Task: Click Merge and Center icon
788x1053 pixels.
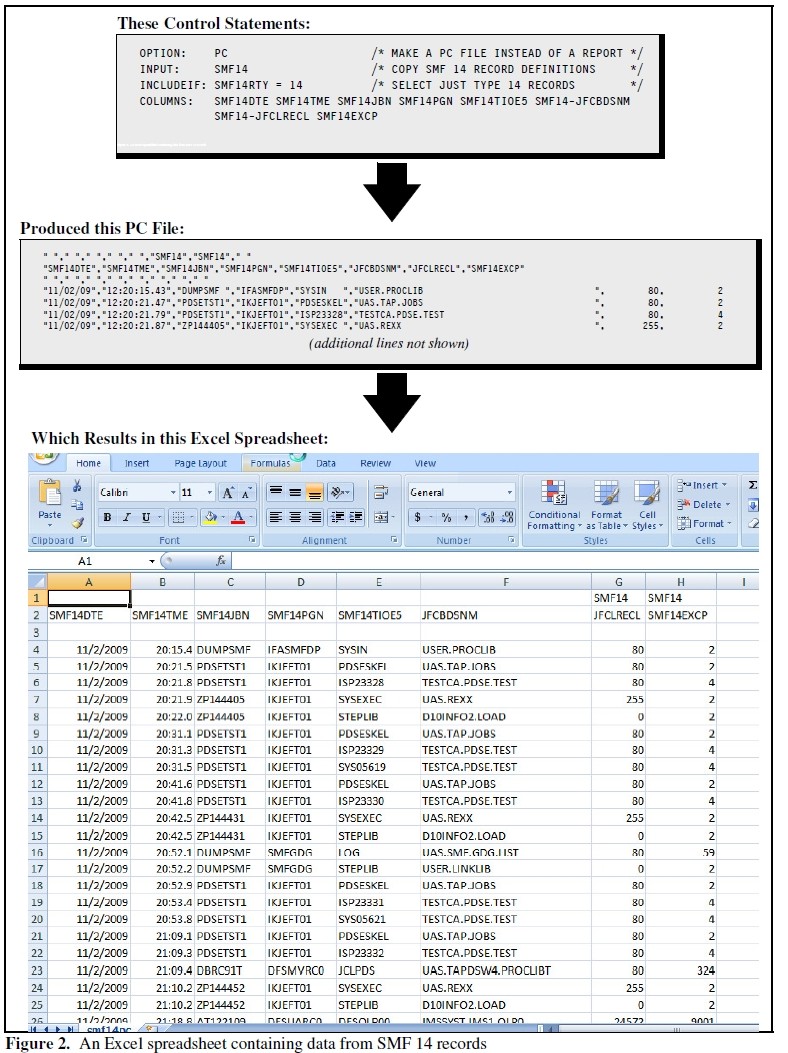Action: [x=381, y=517]
